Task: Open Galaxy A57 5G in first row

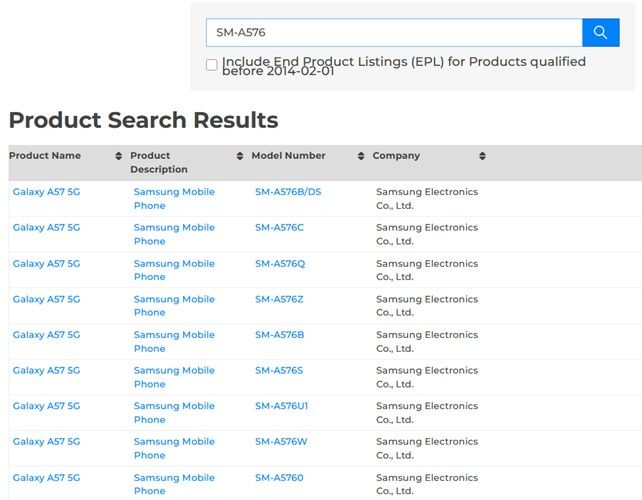Action: (46, 192)
